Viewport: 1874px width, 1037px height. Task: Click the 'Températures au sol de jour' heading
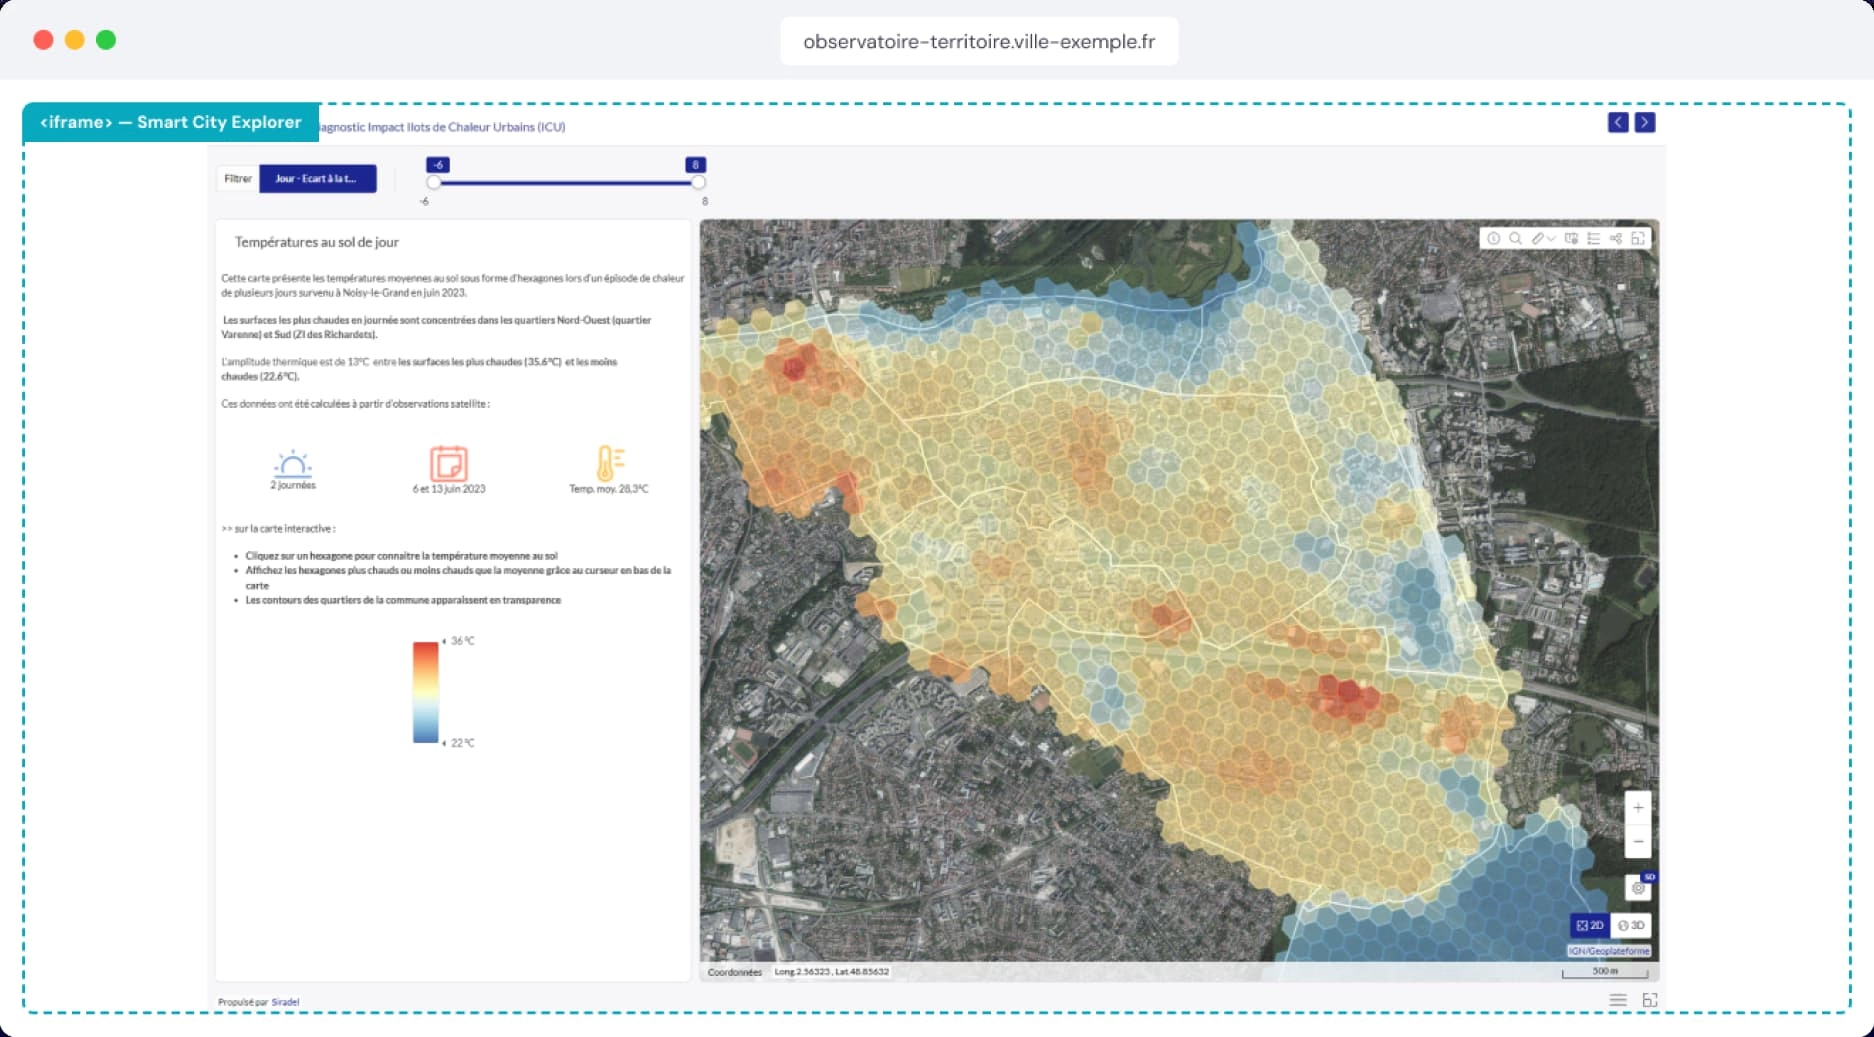point(317,242)
